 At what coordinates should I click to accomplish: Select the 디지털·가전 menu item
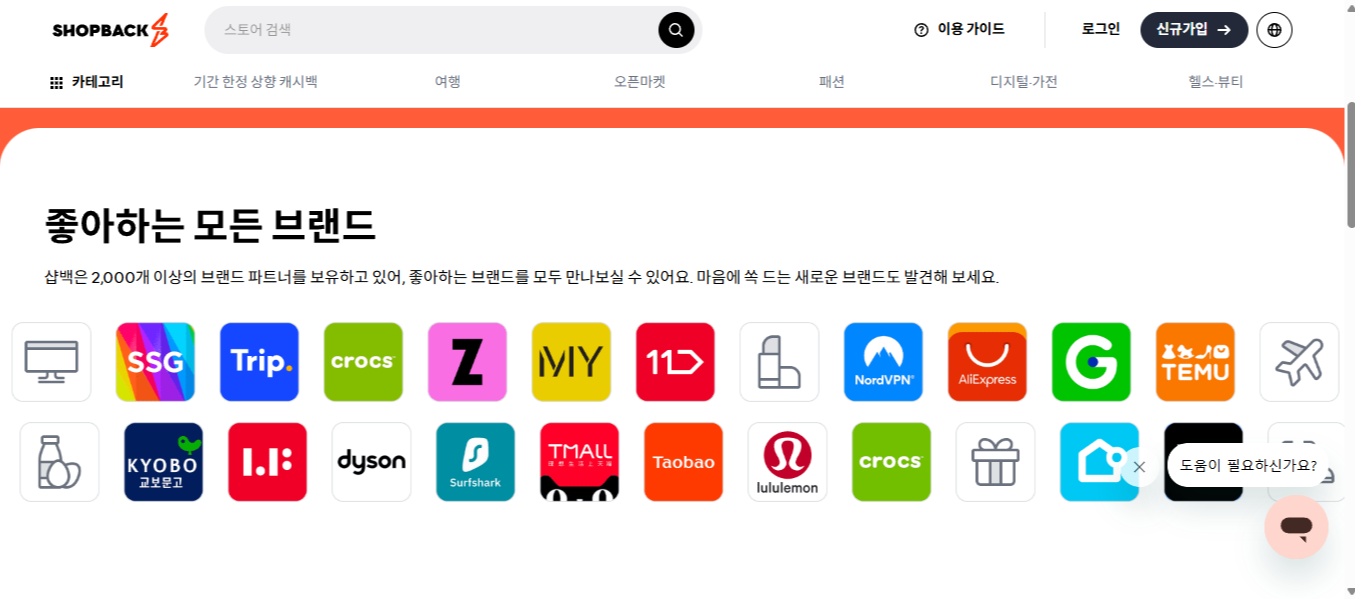tap(1024, 82)
